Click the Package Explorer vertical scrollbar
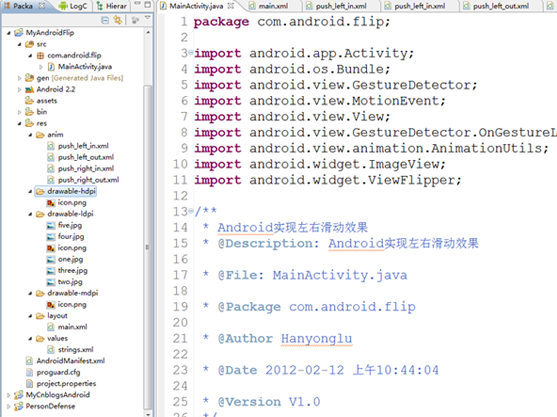557x417 pixels. pos(147,247)
